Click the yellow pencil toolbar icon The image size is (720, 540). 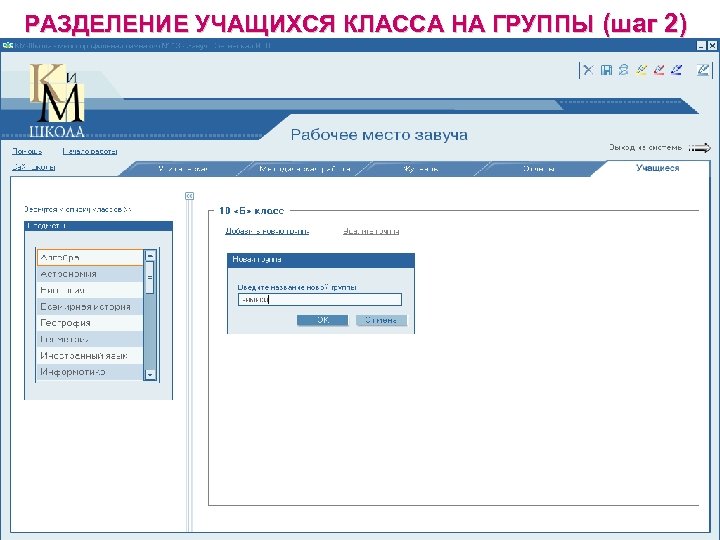pyautogui.click(x=641, y=70)
